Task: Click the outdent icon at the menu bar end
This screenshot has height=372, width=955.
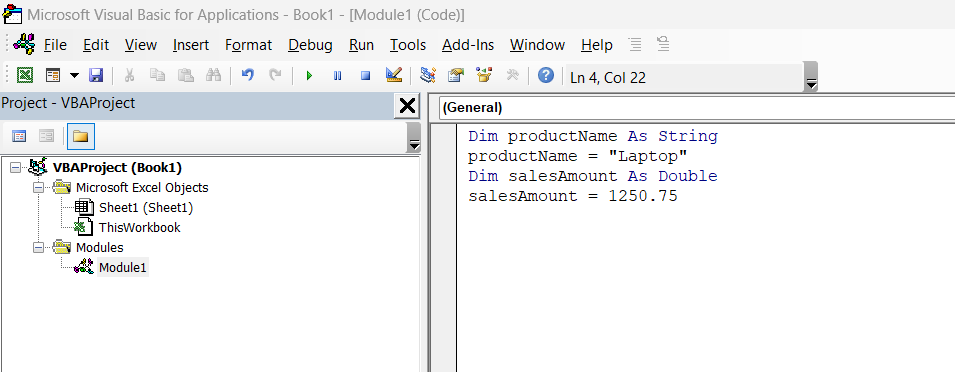Action: (663, 44)
